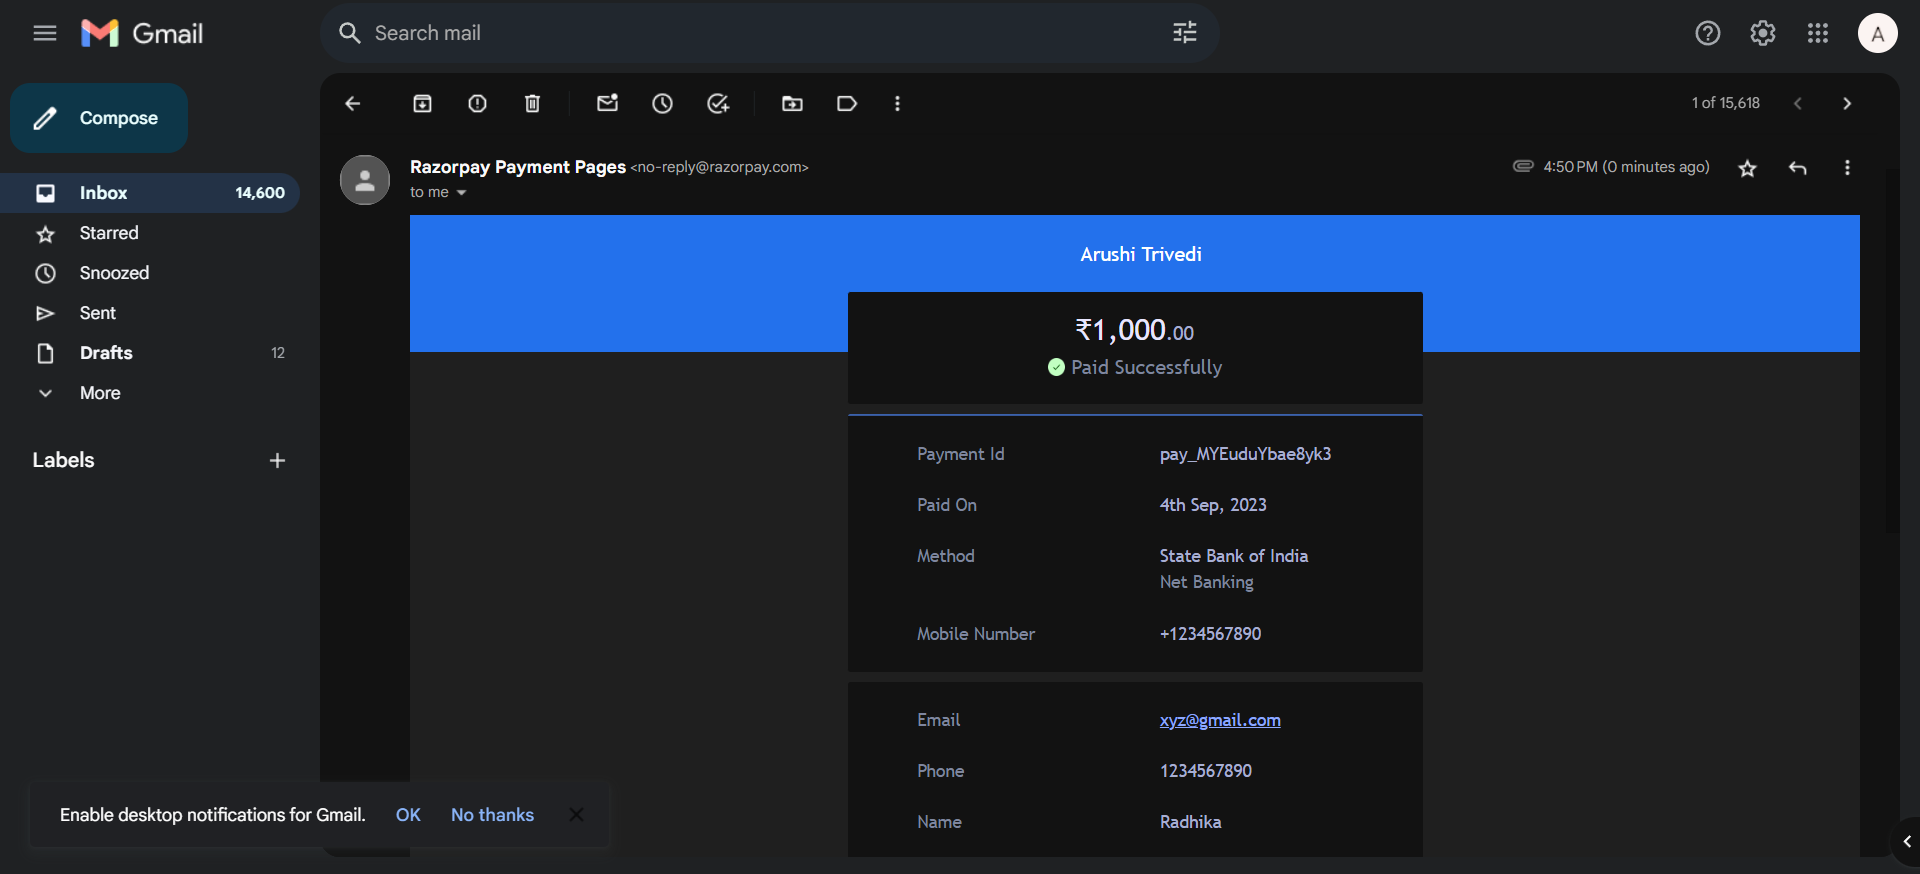Image resolution: width=1920 pixels, height=874 pixels.
Task: Go to newer email arrow
Action: [1797, 103]
